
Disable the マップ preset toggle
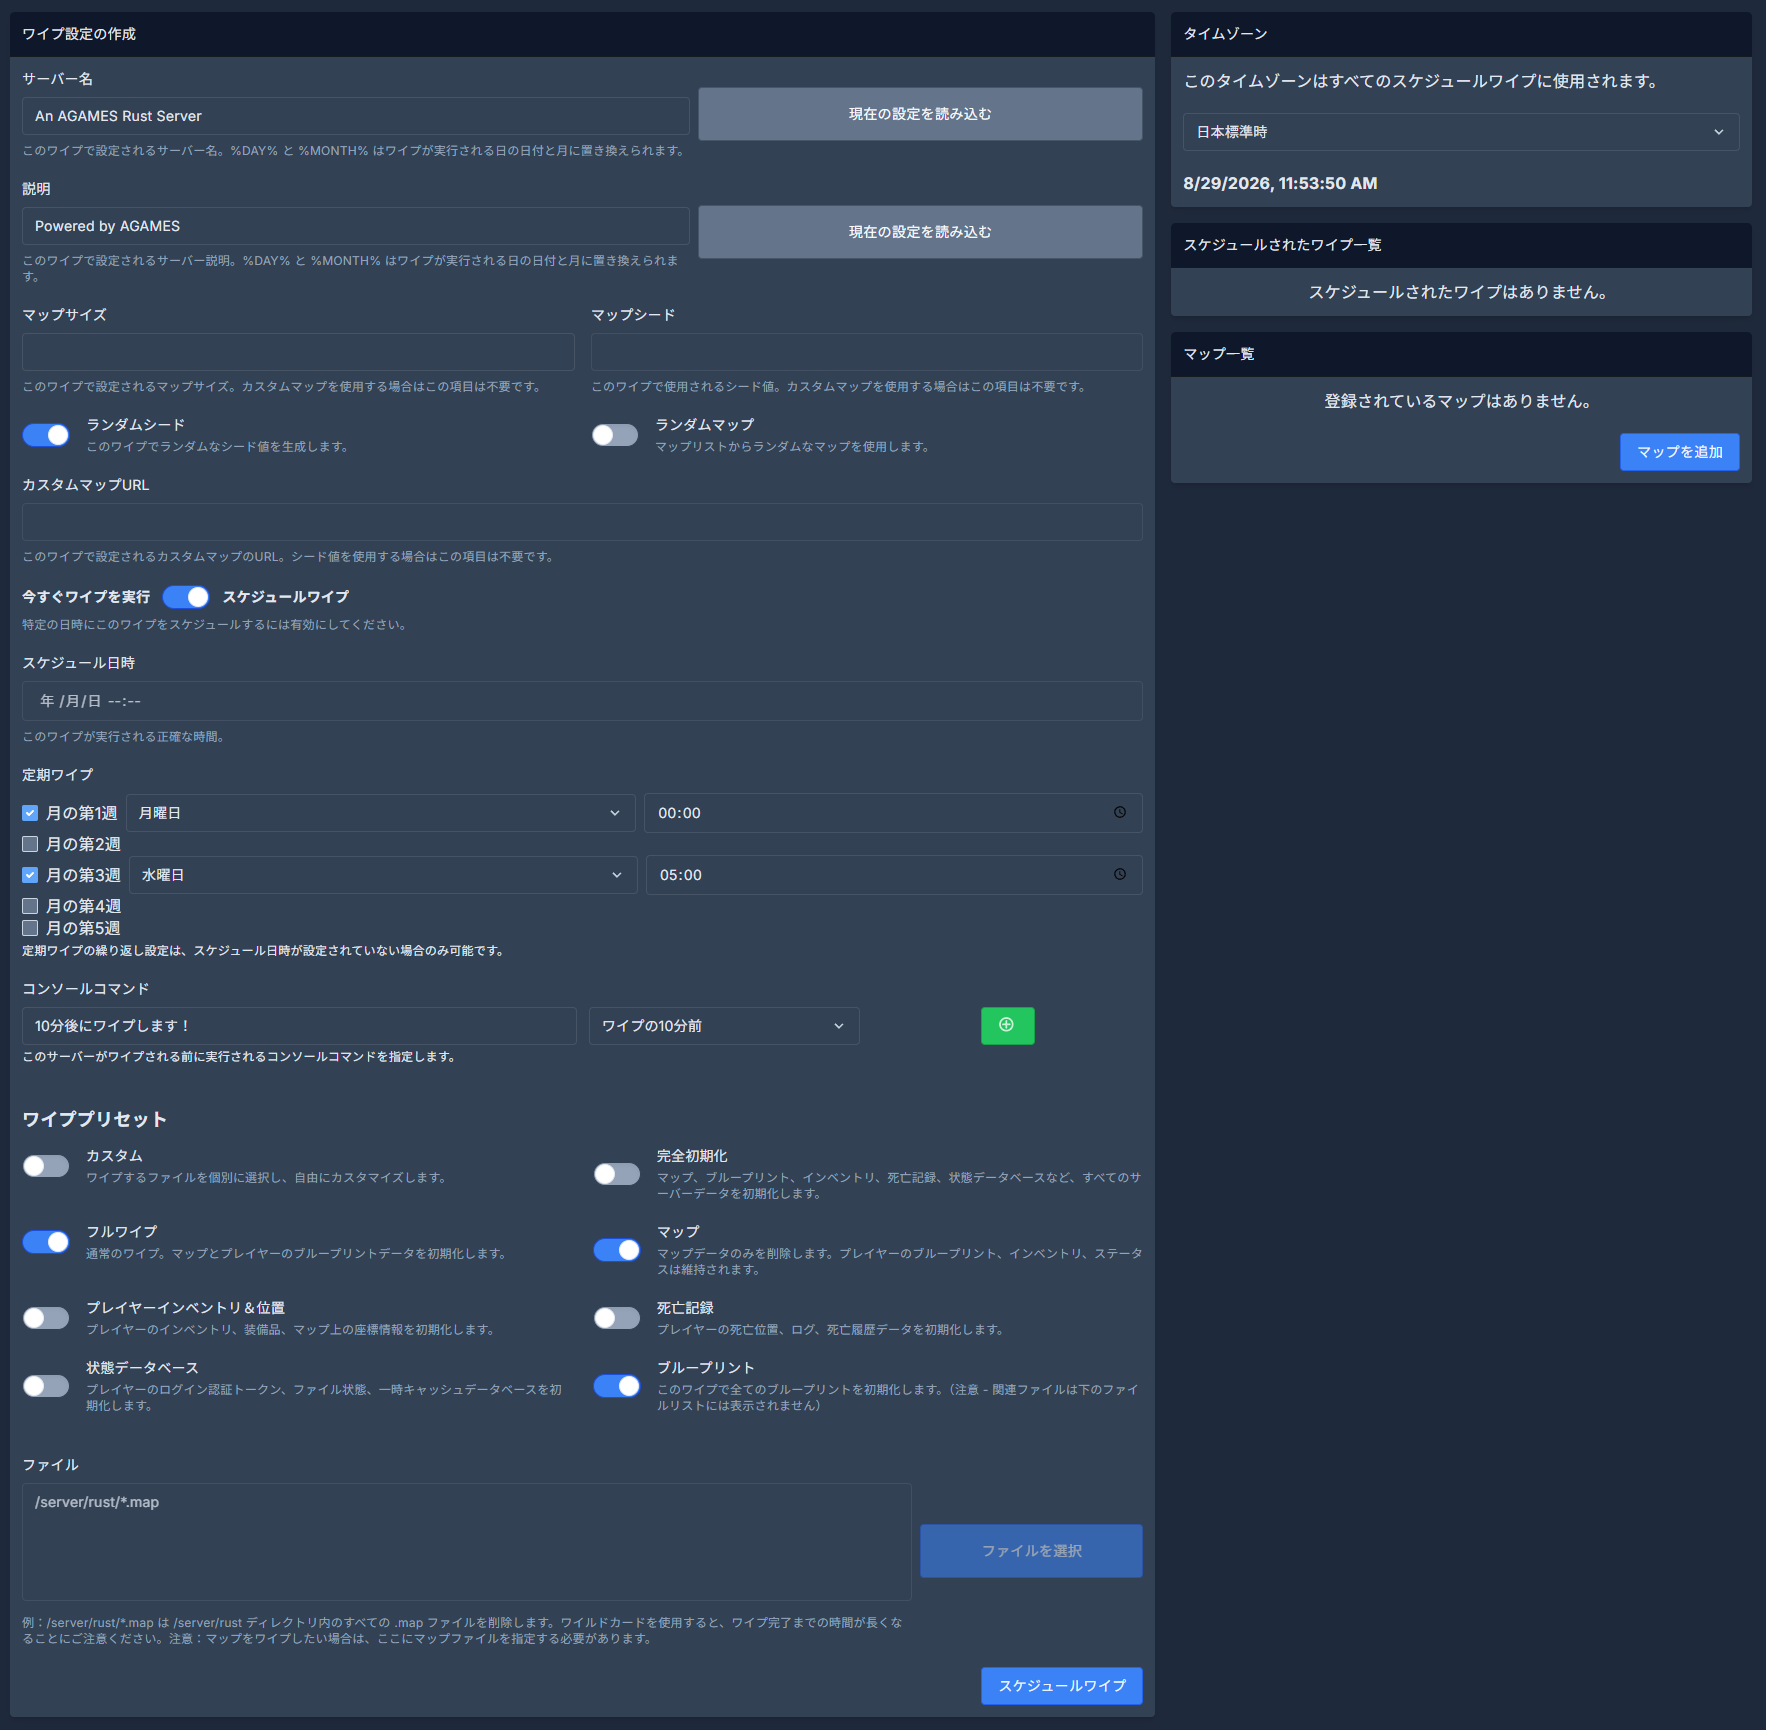[x=617, y=1250]
